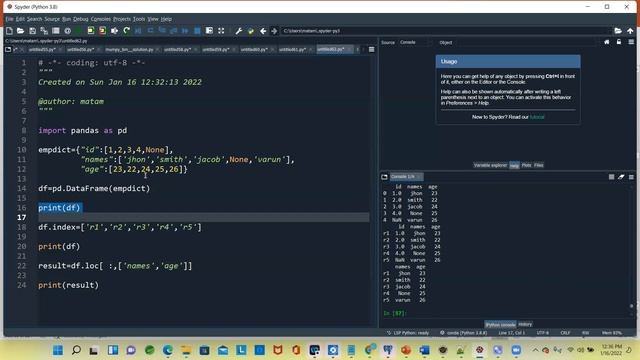The width and height of the screenshot is (640, 360).
Task: Click the Help pane home icon
Action: (607, 42)
